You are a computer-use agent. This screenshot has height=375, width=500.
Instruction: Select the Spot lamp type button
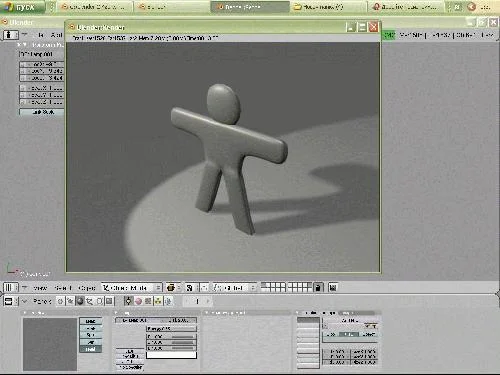tap(91, 335)
